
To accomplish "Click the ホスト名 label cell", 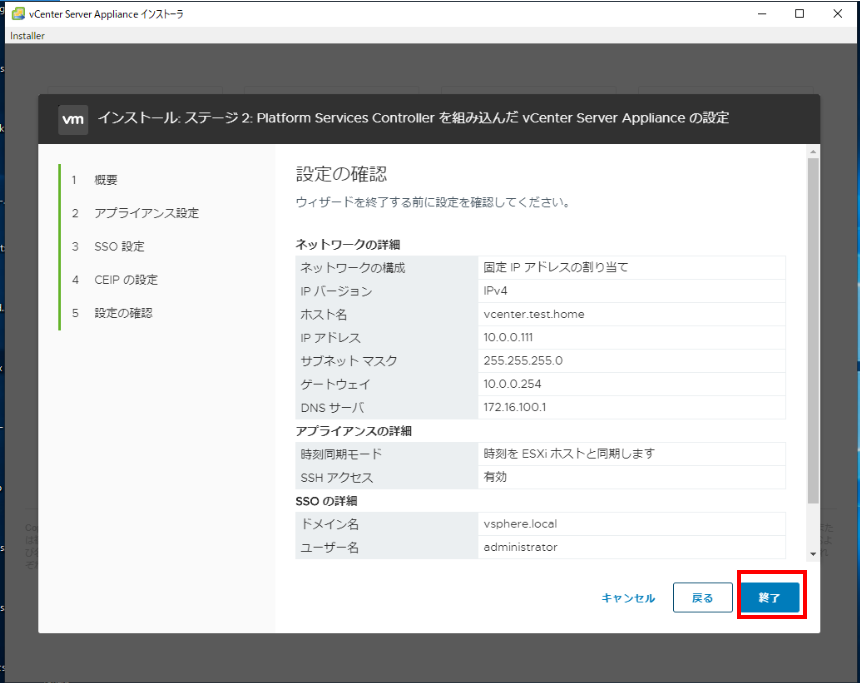I will [x=387, y=314].
